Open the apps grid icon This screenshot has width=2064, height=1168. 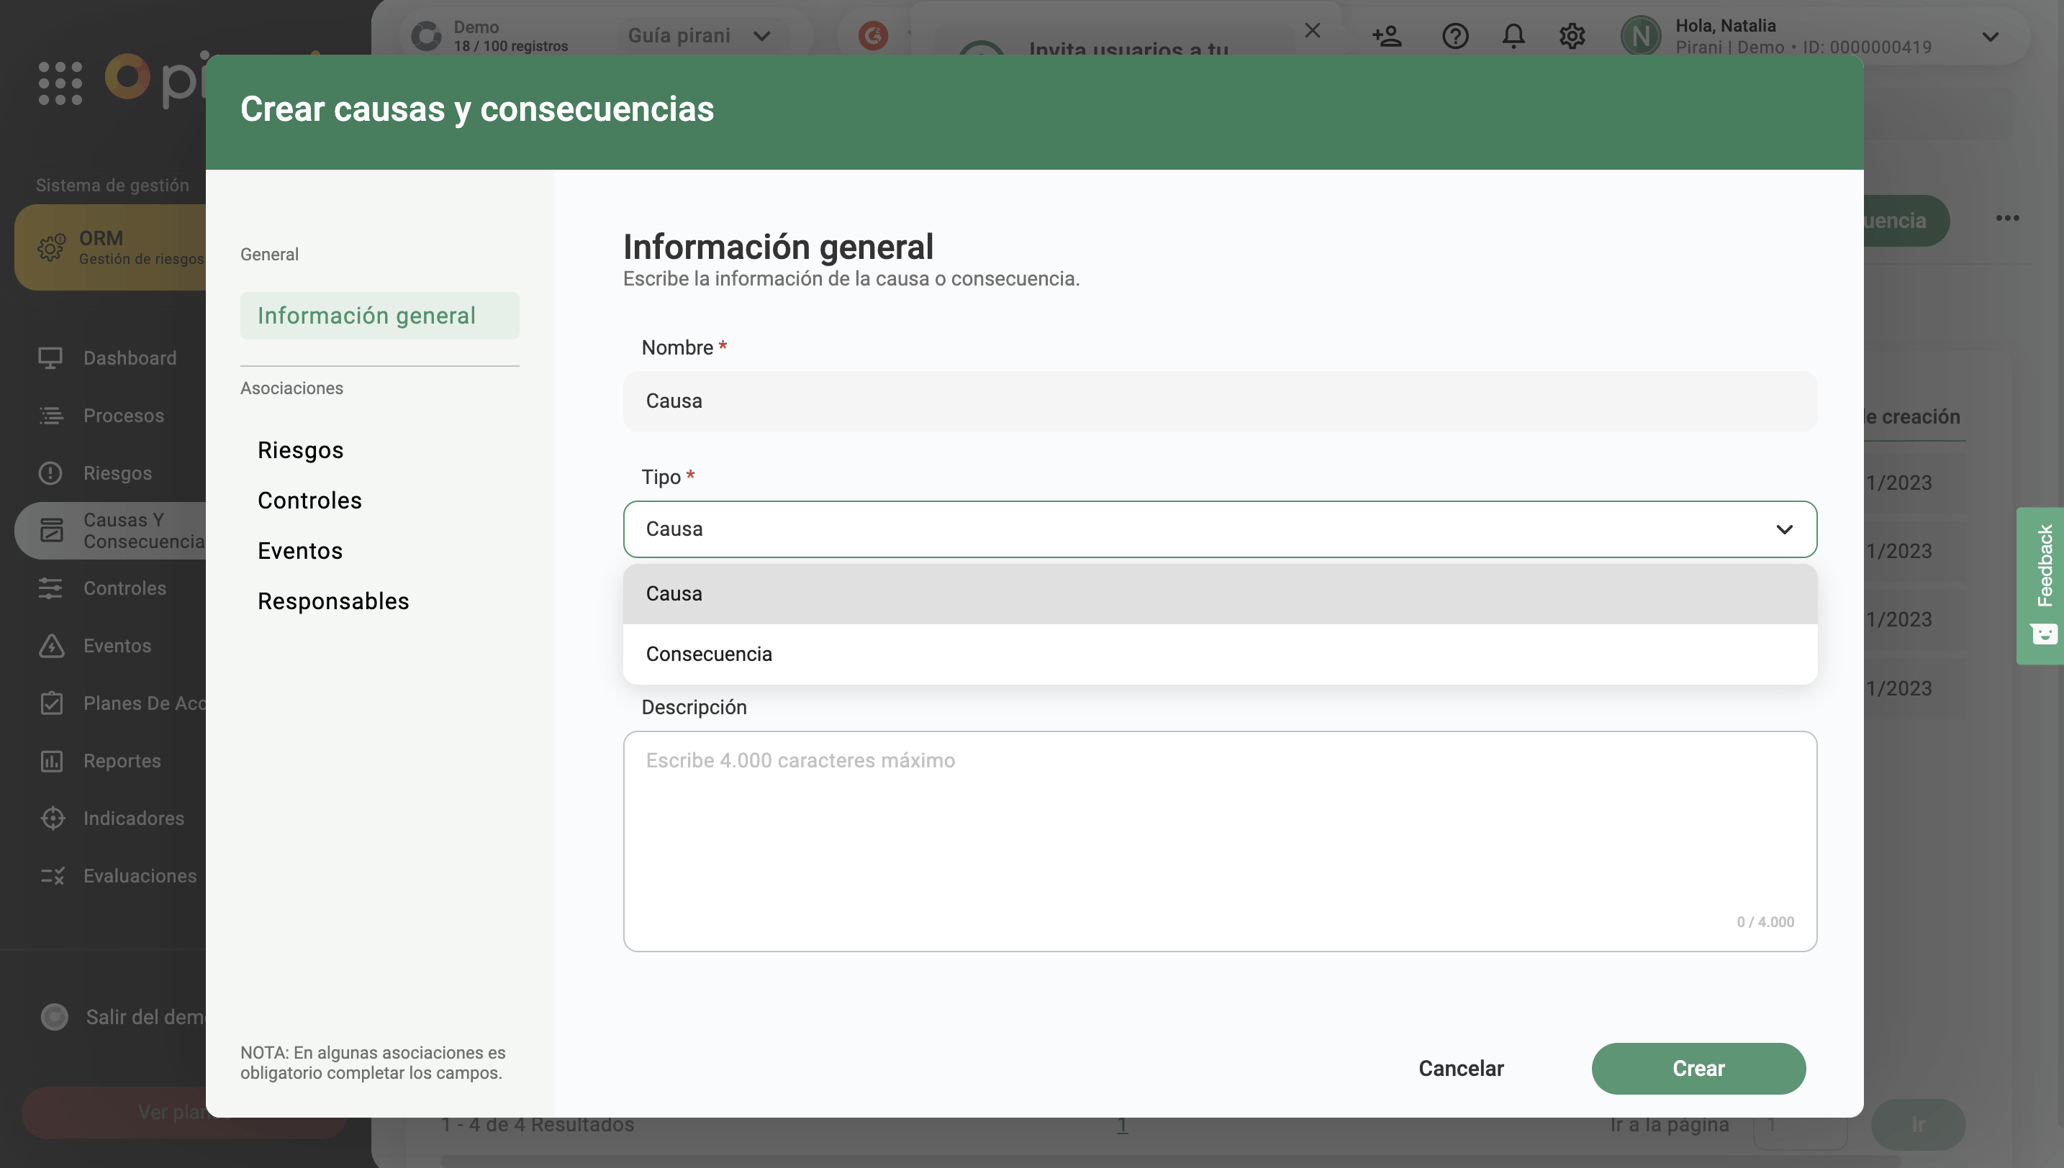[x=60, y=82]
